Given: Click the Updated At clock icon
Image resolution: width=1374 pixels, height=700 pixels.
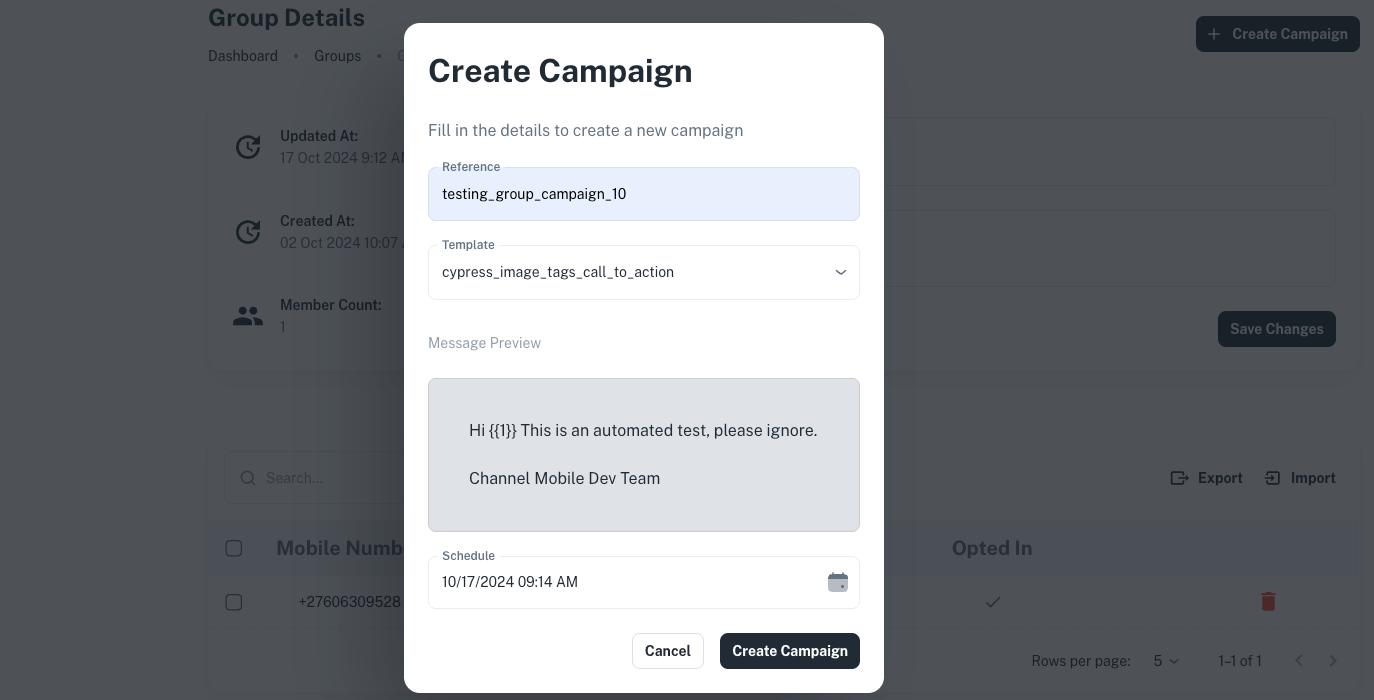Looking at the screenshot, I should click(x=248, y=147).
